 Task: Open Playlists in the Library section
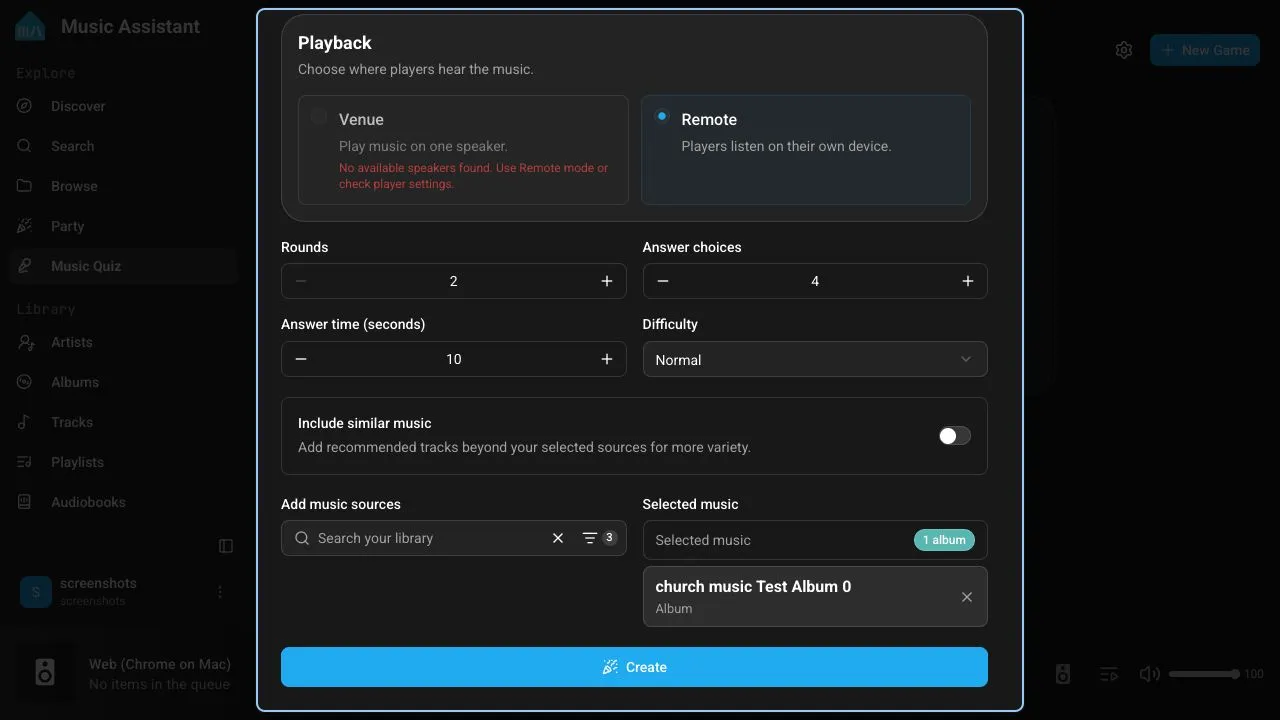pyautogui.click(x=124, y=462)
